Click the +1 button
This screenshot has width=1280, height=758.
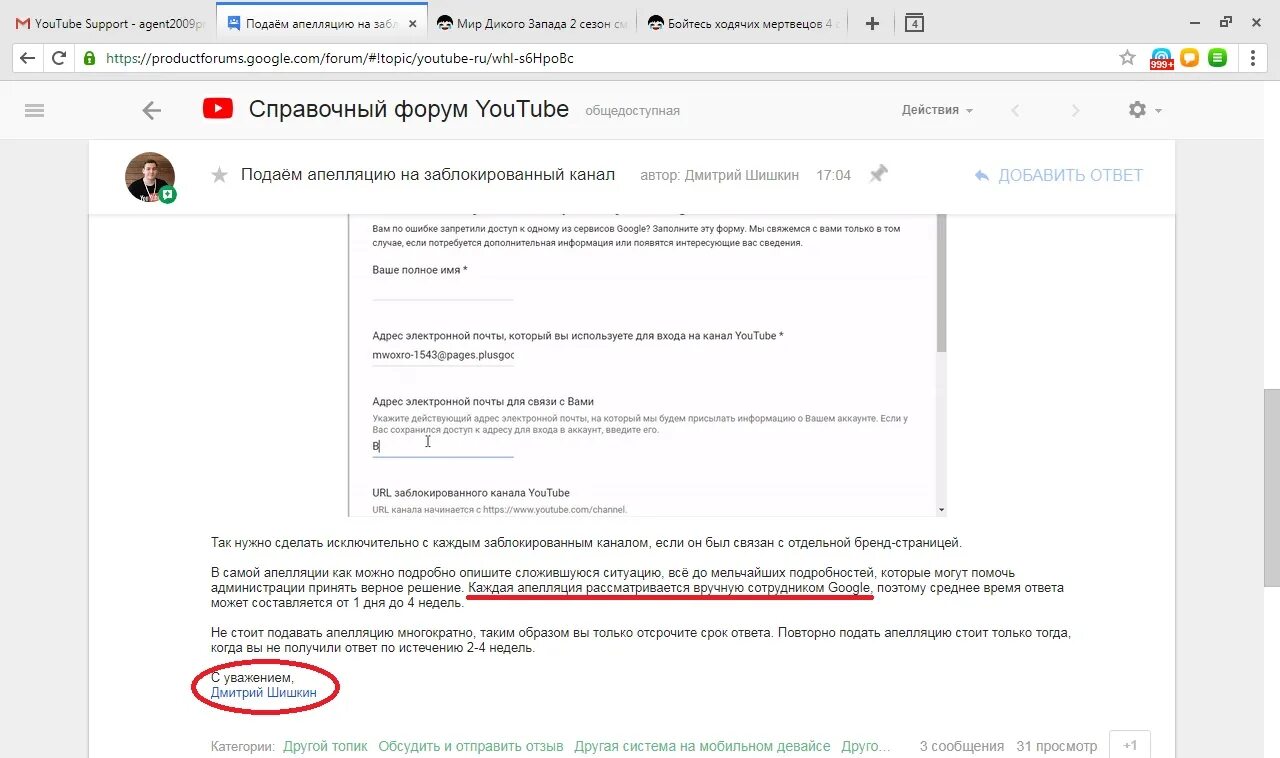point(1130,745)
